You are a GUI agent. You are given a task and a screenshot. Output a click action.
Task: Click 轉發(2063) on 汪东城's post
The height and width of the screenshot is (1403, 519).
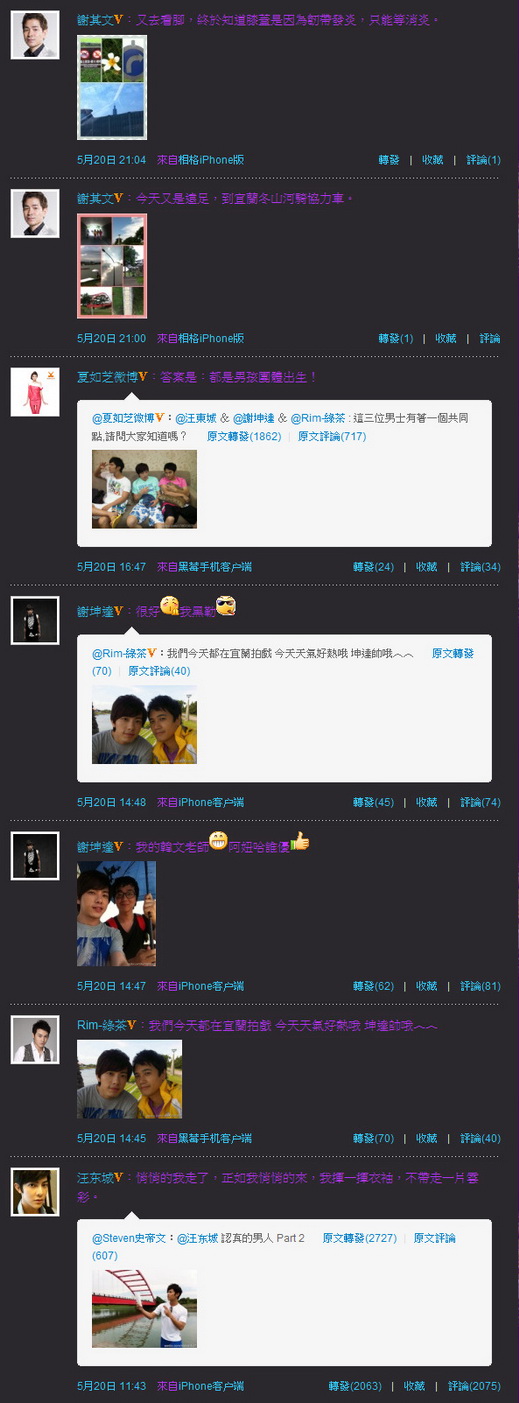coord(354,1386)
